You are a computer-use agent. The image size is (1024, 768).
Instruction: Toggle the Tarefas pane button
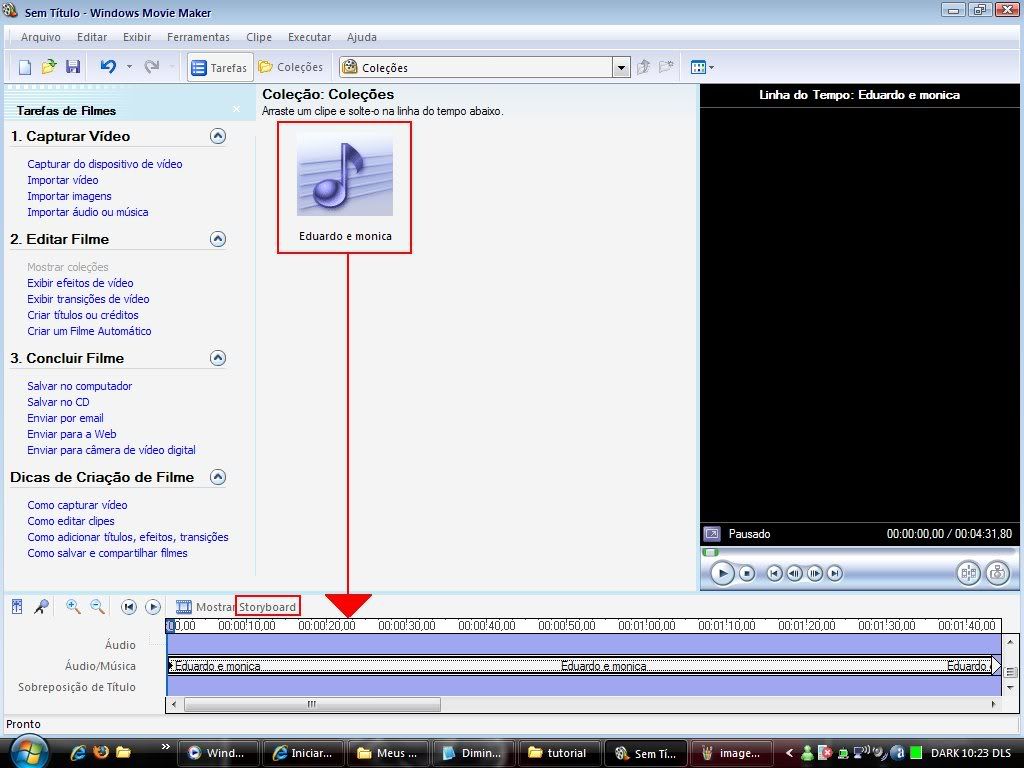tap(218, 67)
